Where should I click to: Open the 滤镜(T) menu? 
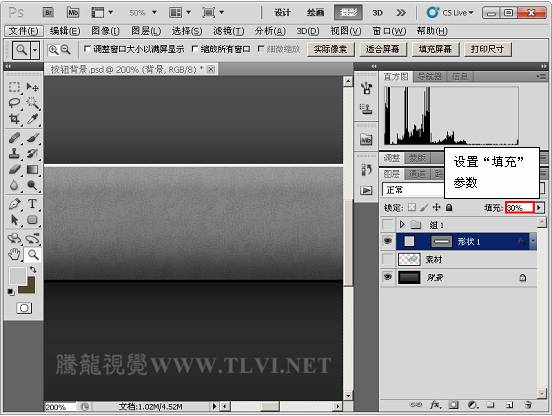(x=228, y=31)
